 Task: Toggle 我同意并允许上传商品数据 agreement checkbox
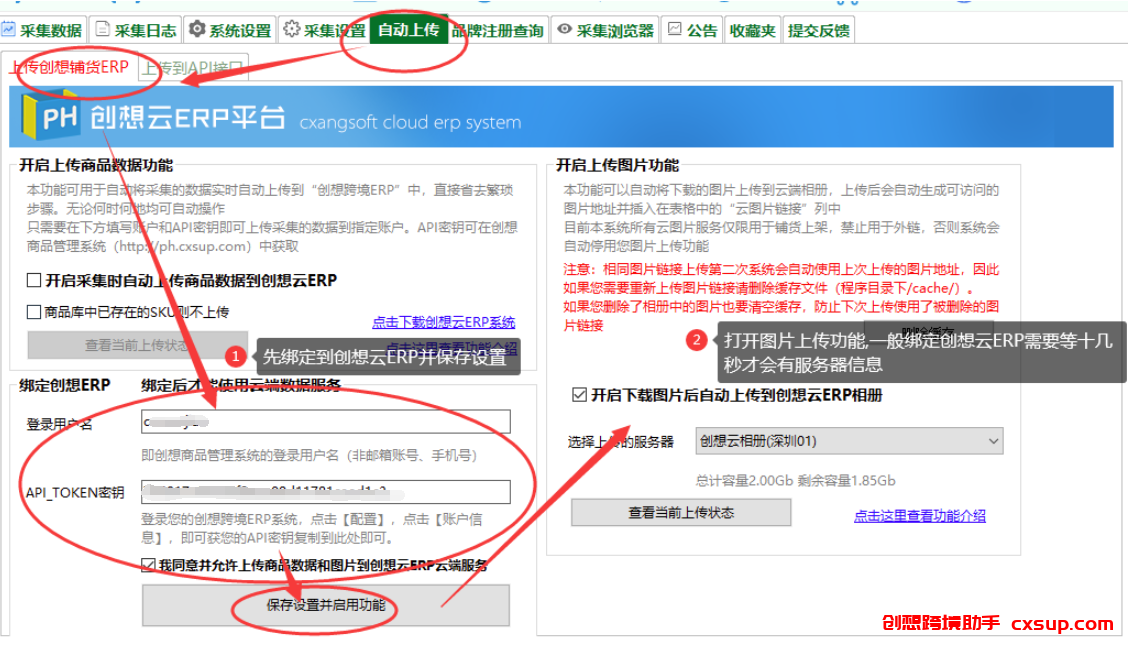(148, 564)
